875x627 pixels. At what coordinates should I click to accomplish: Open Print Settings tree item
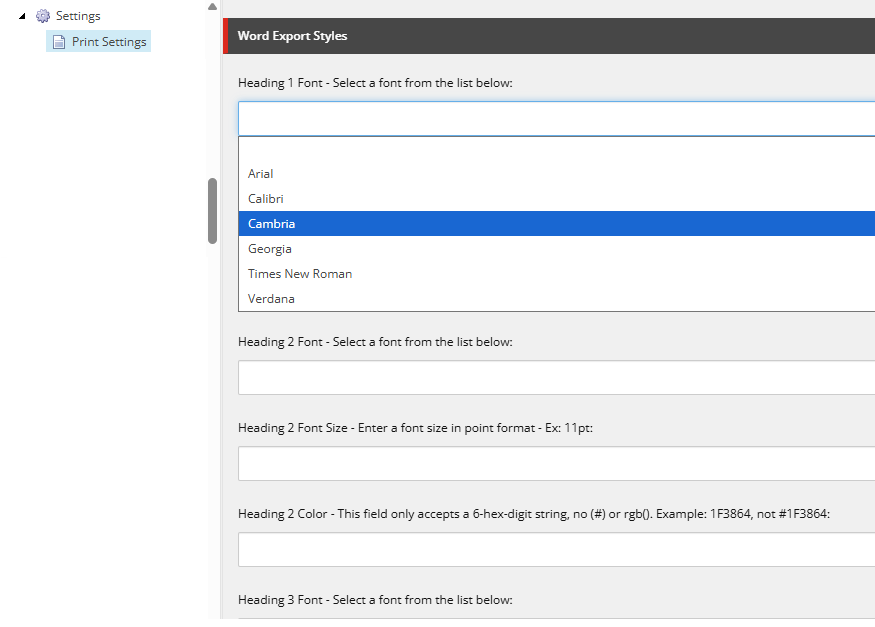coord(98,41)
